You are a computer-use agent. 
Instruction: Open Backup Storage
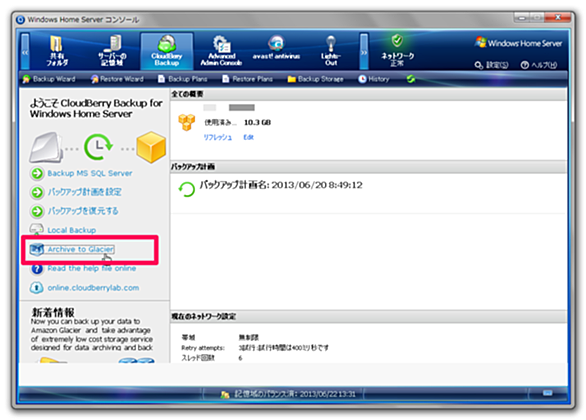click(315, 79)
